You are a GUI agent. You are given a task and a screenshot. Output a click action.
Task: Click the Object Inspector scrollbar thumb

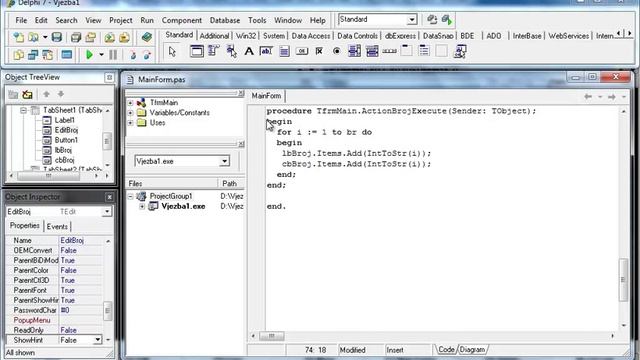[107, 311]
